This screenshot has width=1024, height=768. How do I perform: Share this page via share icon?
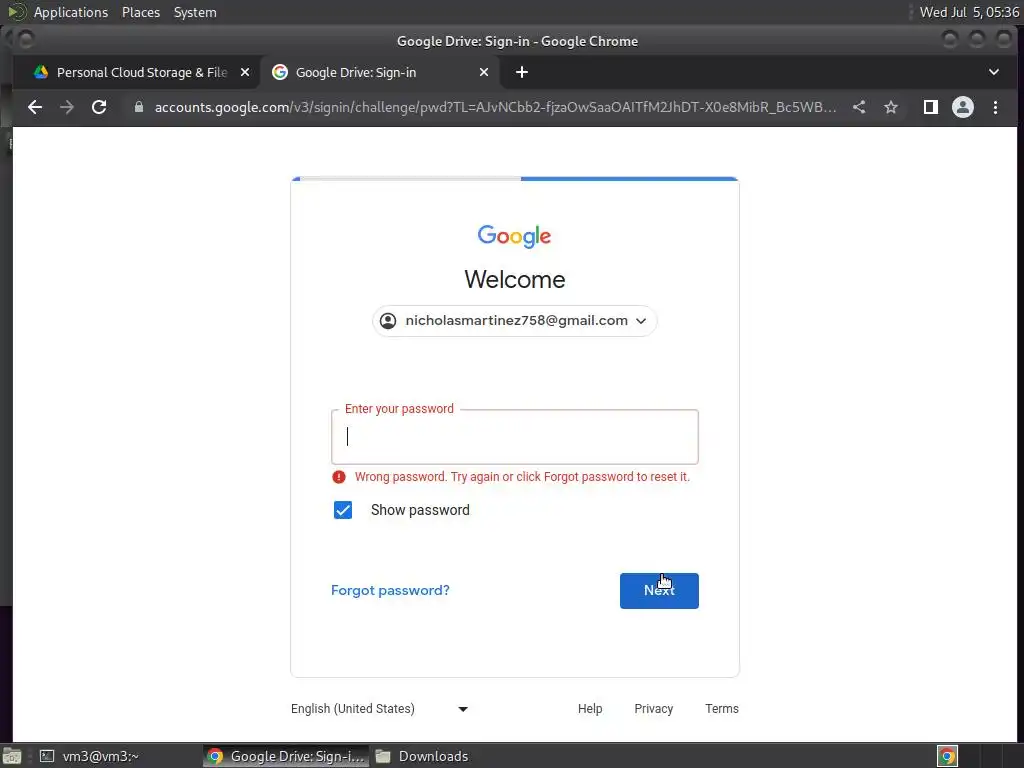[x=859, y=107]
